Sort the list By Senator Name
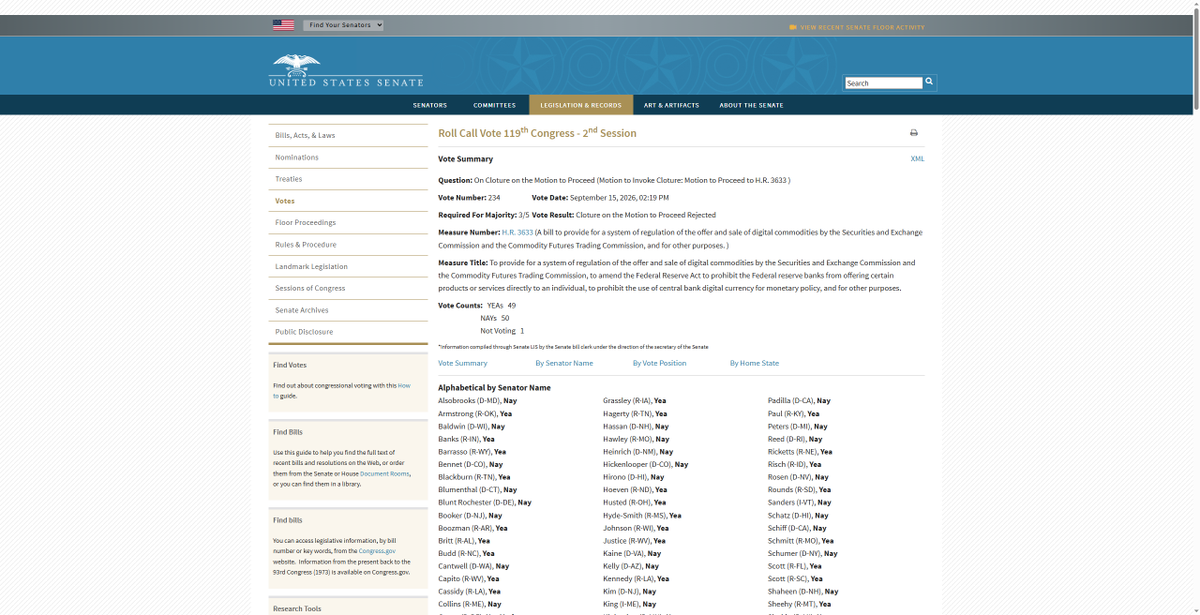 [x=564, y=363]
